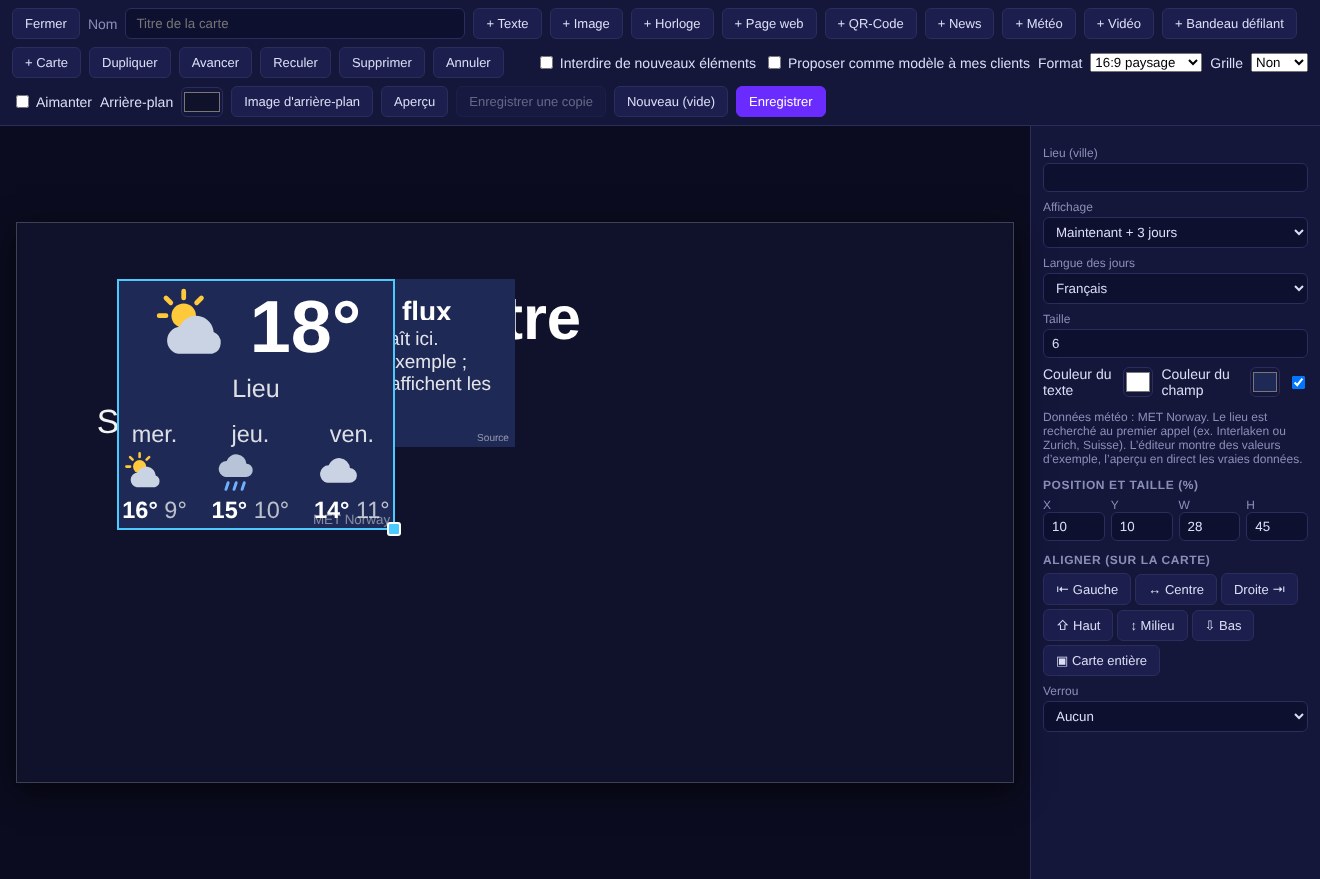Enable Interdire de nouveaux éléments
The image size is (1320, 879).
[x=546, y=62]
